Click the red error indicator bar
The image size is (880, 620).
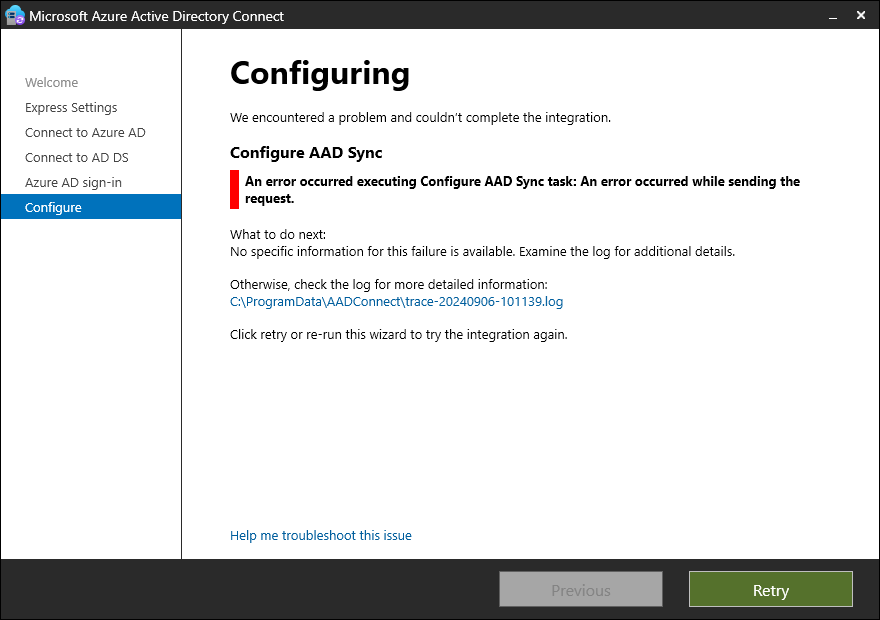pyautogui.click(x=235, y=190)
